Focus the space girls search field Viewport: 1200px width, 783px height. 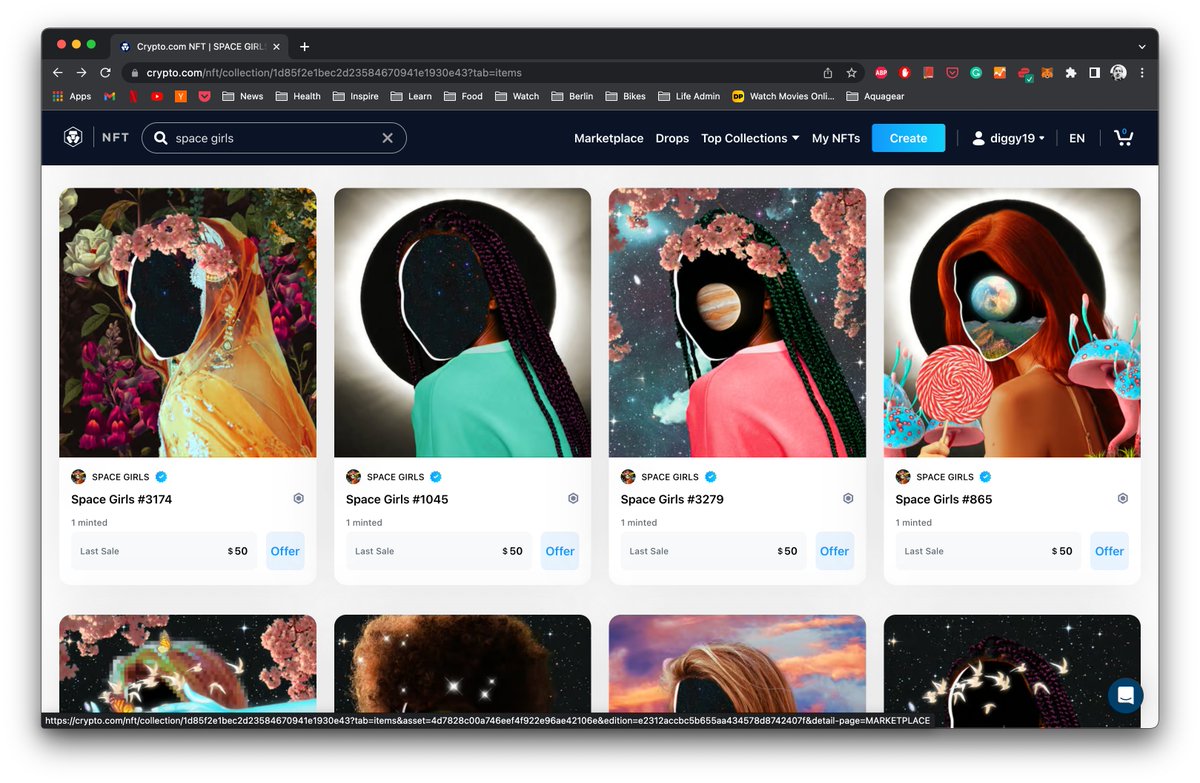click(x=274, y=138)
